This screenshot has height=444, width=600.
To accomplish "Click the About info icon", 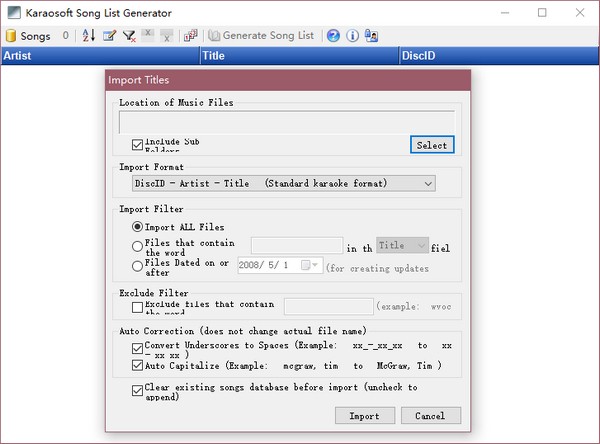I will 352,35.
